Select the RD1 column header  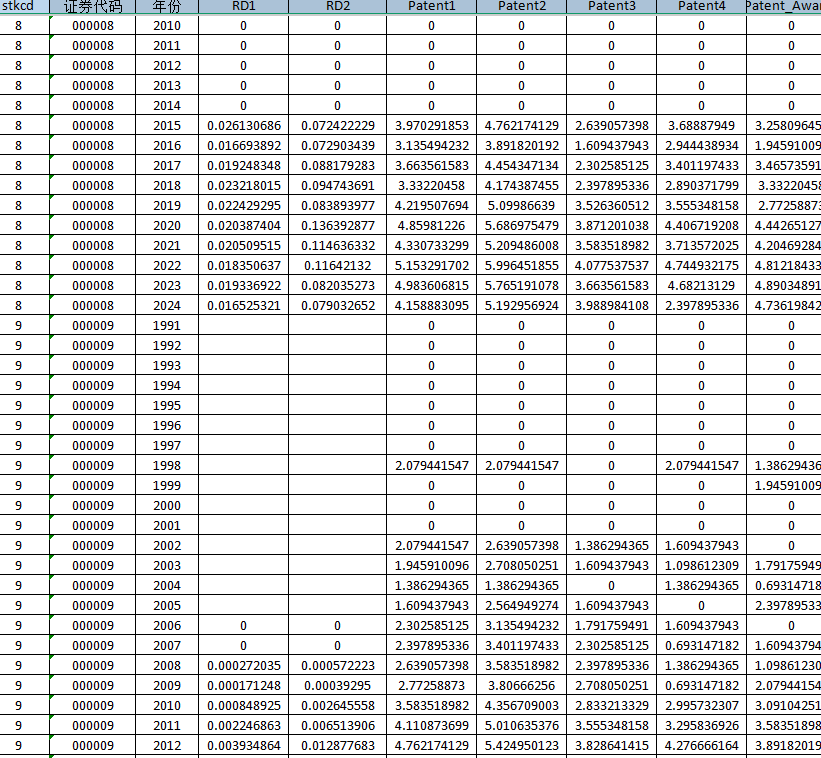click(243, 6)
